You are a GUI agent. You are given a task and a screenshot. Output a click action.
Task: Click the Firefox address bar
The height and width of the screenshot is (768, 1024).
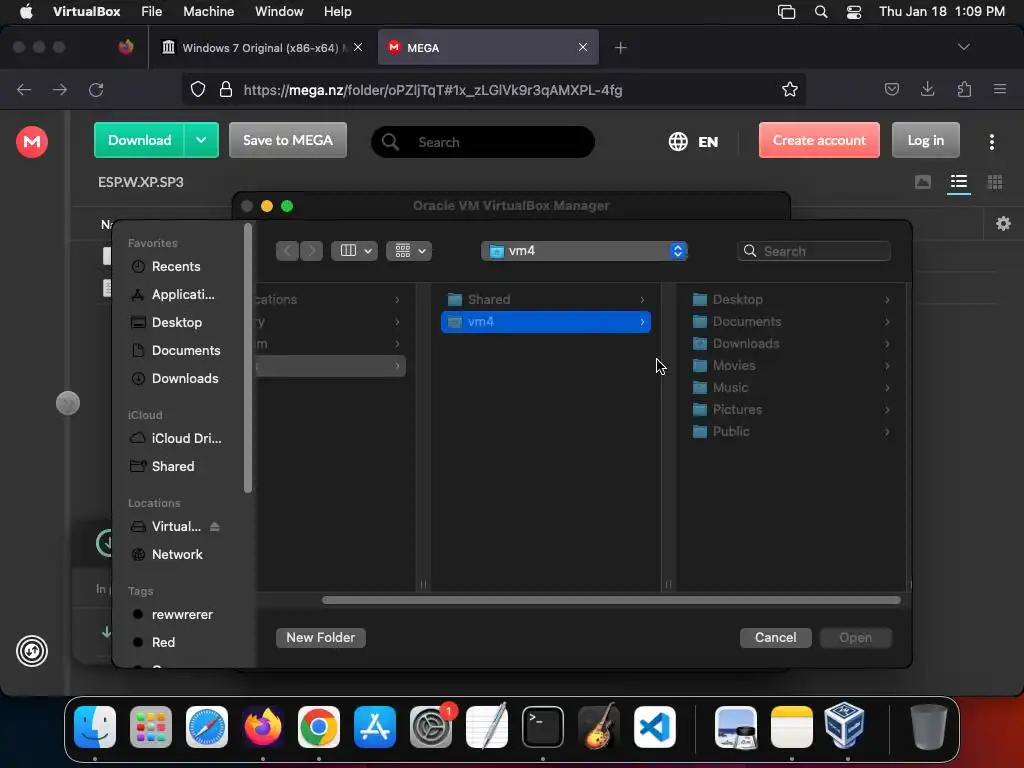pyautogui.click(x=493, y=89)
